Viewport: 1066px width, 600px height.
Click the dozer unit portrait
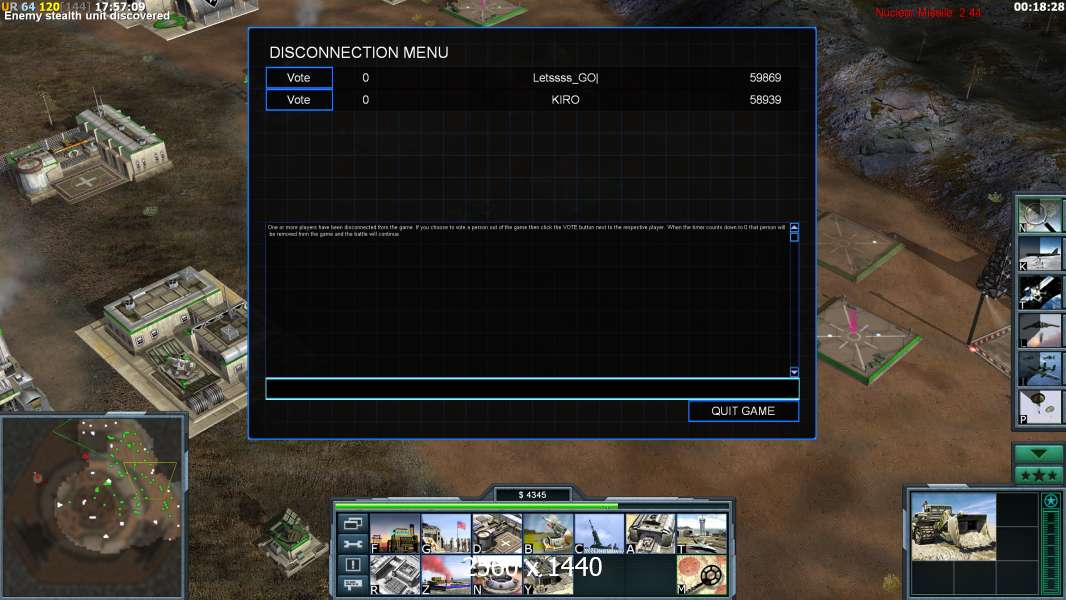(x=953, y=527)
